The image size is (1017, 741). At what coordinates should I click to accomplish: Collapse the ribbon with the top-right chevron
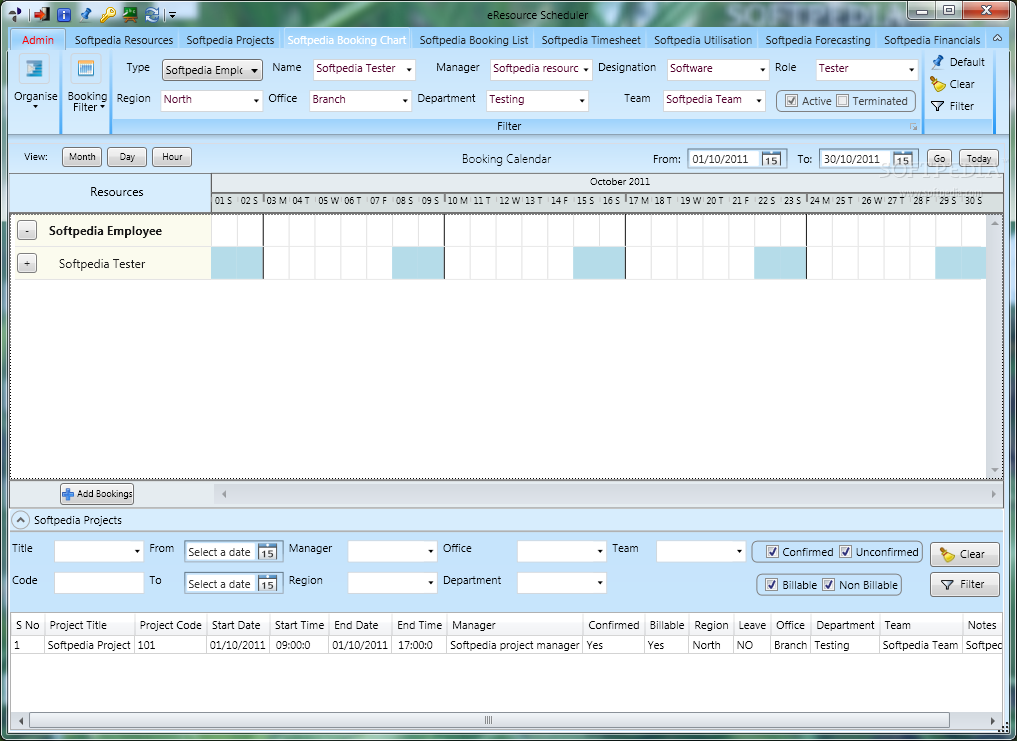[x=997, y=39]
